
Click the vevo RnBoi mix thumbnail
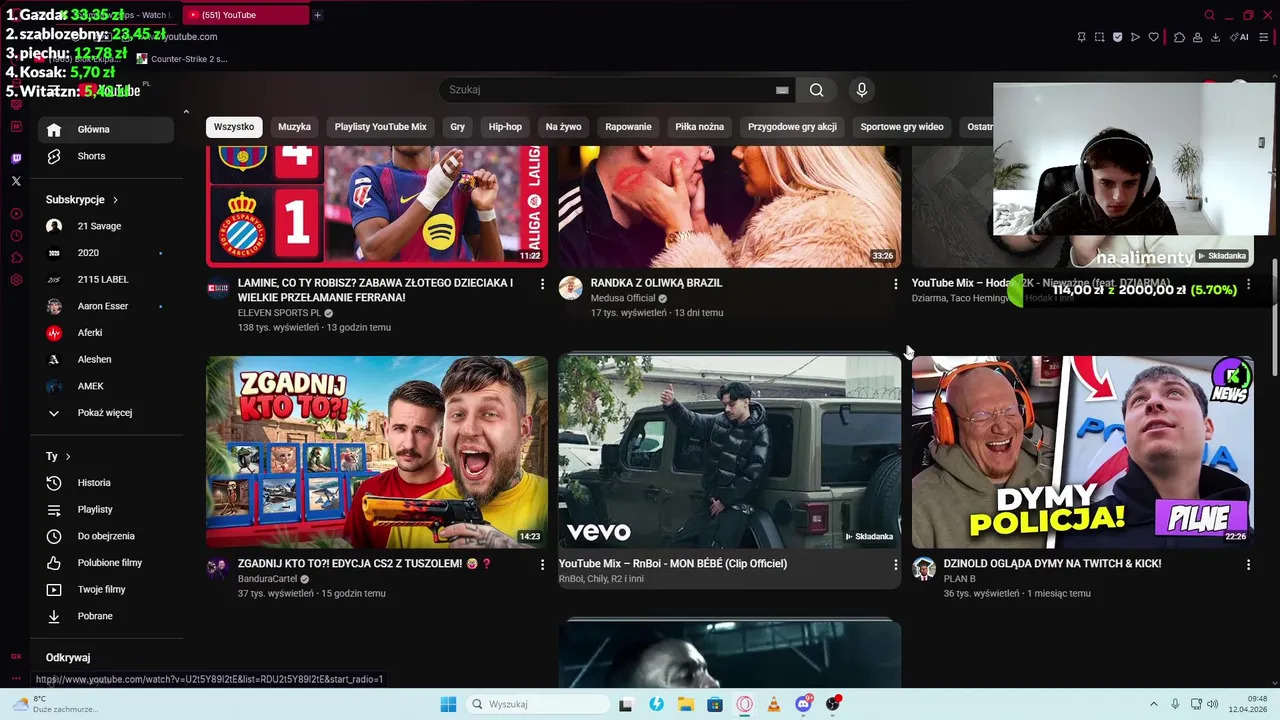coord(729,452)
